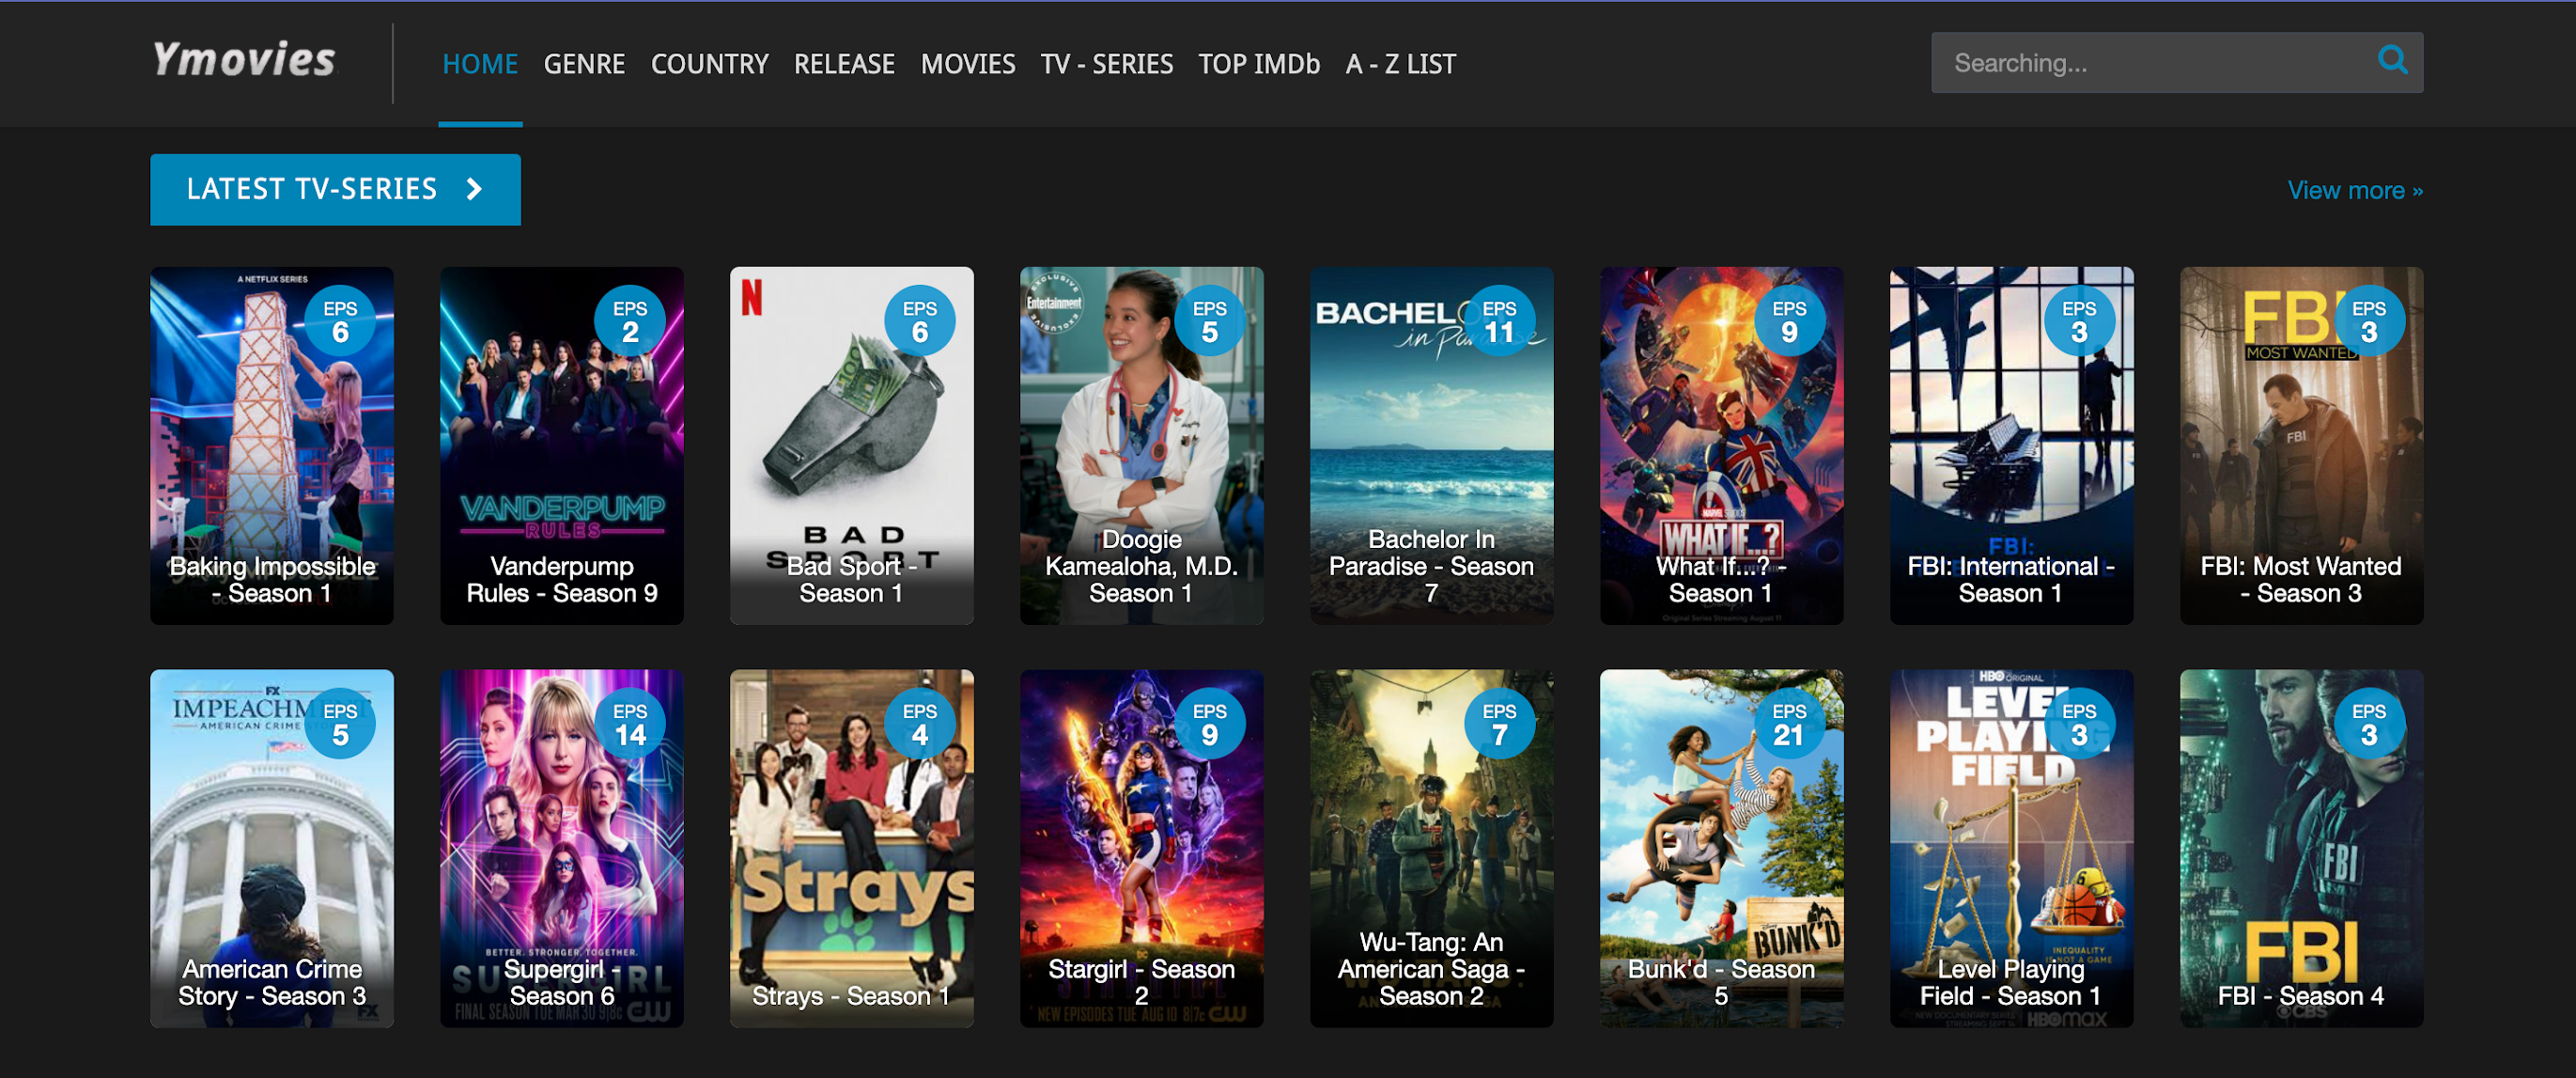Click the Ymovies logo
The height and width of the screenshot is (1078, 2576).
click(x=244, y=60)
